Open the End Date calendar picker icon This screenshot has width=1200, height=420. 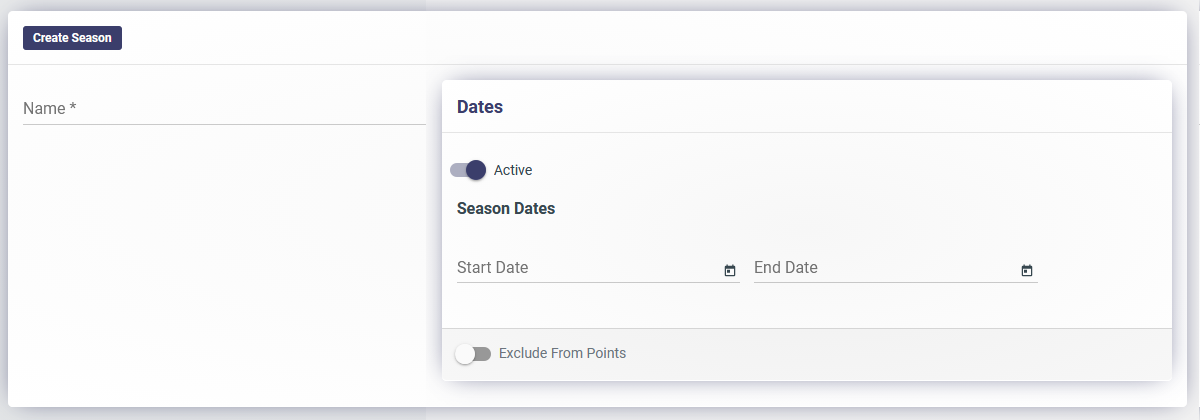click(x=1027, y=270)
